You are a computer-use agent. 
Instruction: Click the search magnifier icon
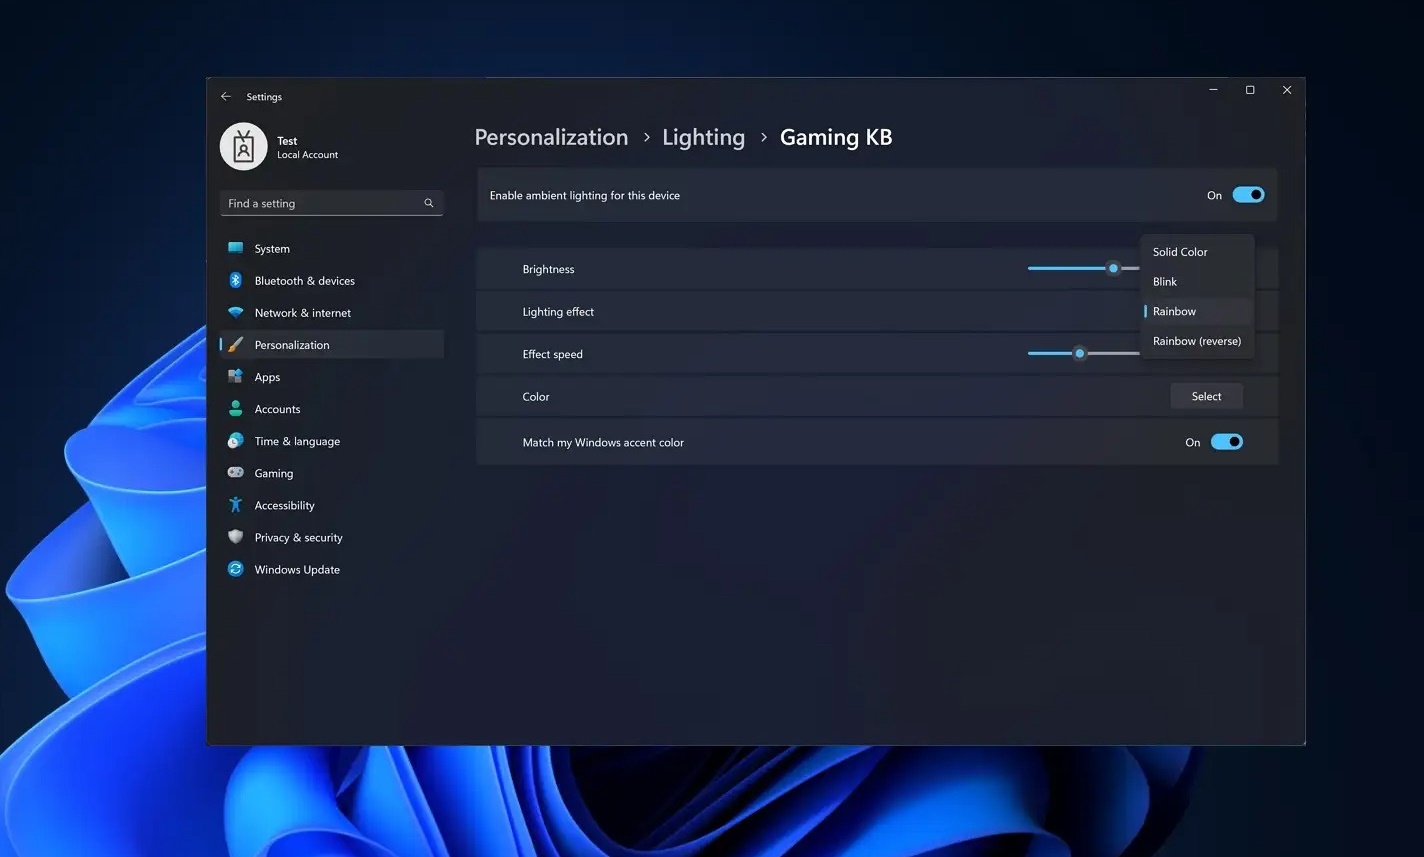tap(429, 203)
